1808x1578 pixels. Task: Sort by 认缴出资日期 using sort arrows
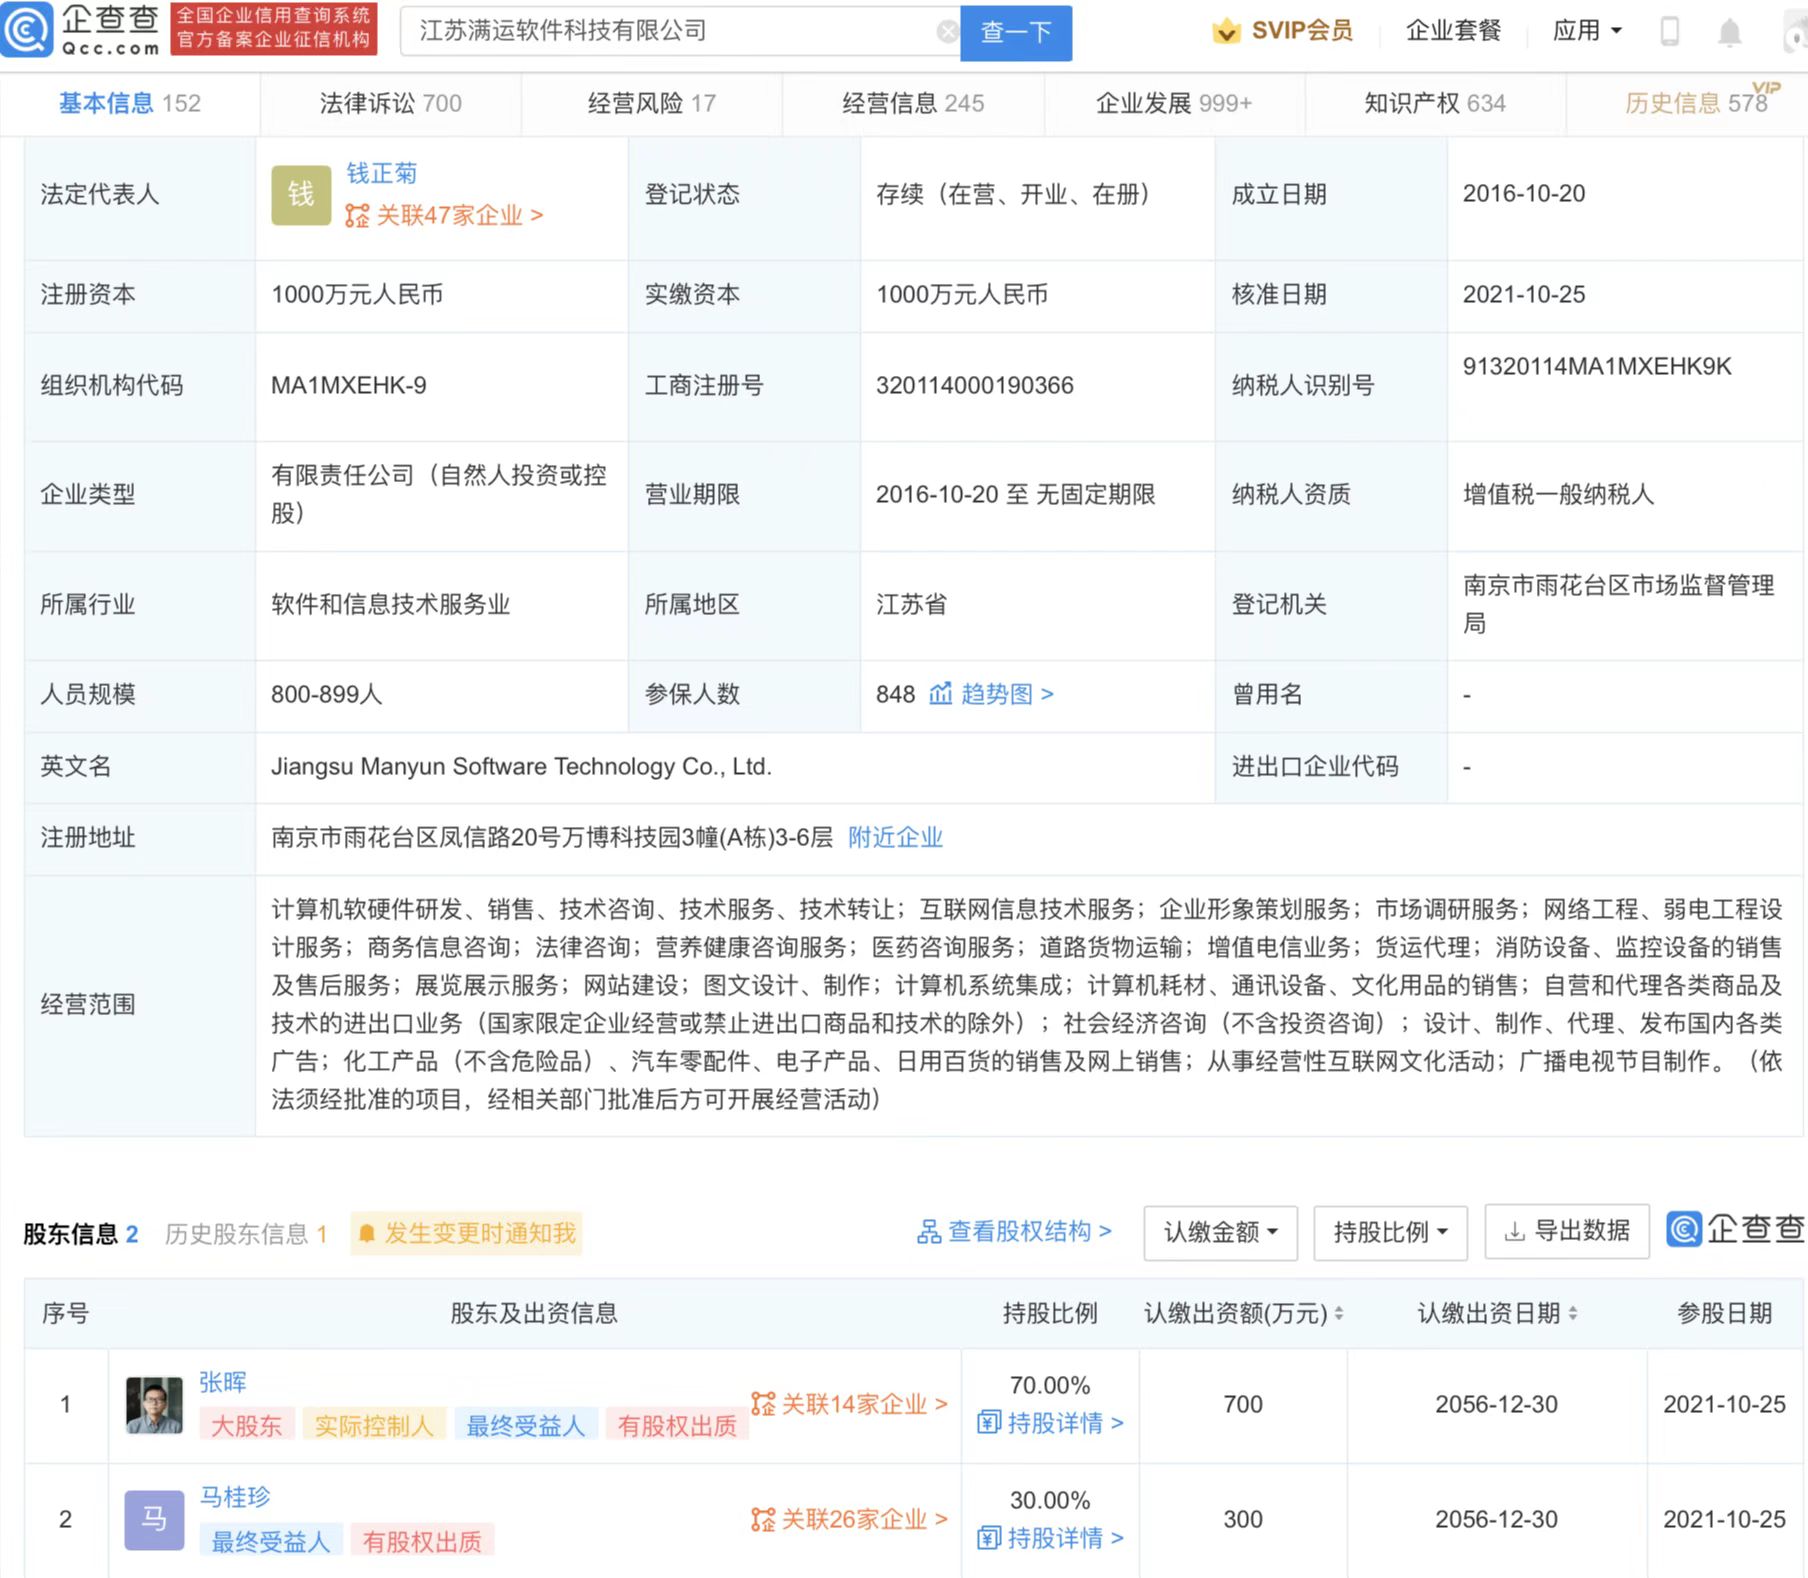[1572, 1313]
